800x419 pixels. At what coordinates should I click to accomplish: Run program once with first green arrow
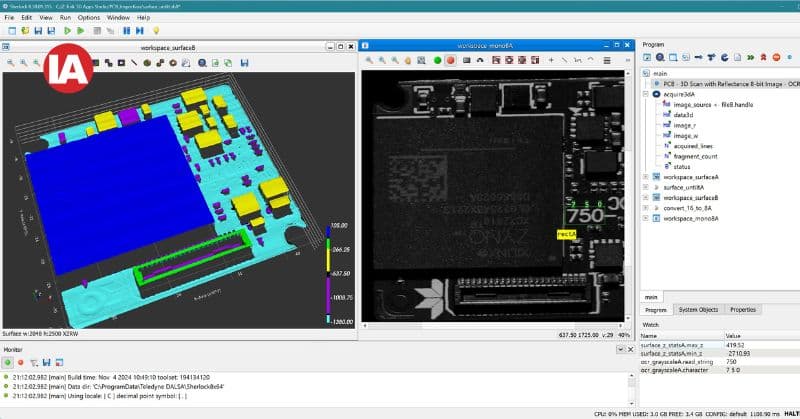pos(67,31)
